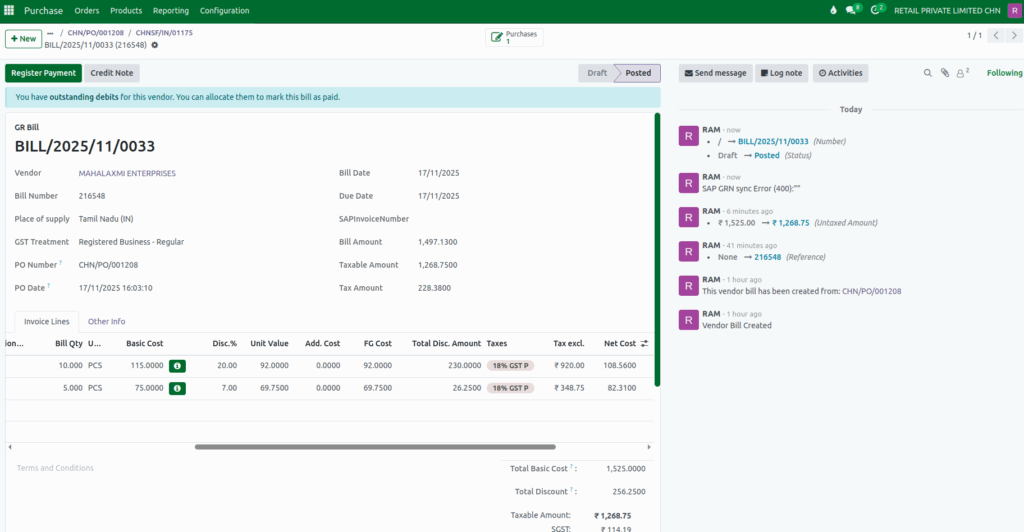Open the Activities button in chatter
This screenshot has height=532, width=1024.
point(840,73)
